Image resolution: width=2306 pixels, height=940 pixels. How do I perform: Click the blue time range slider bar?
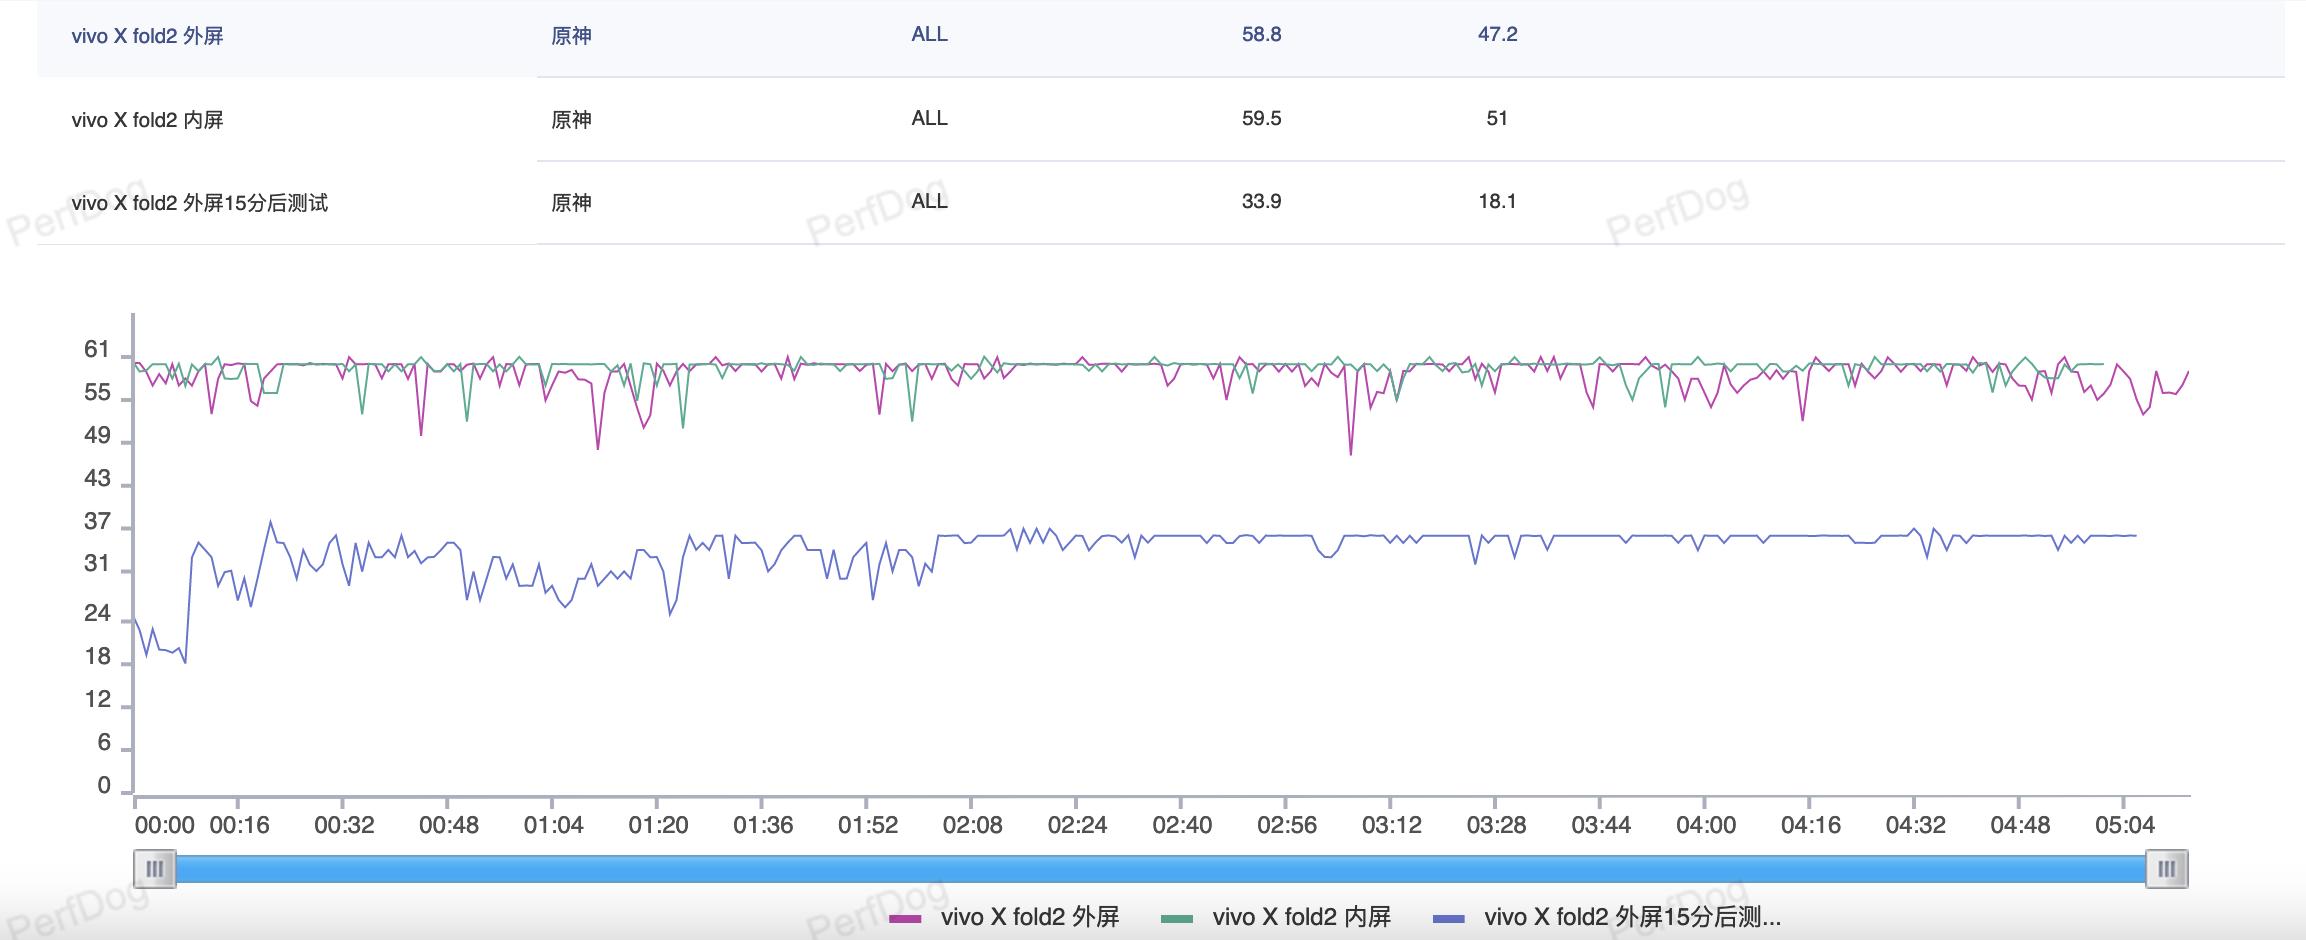1160,869
